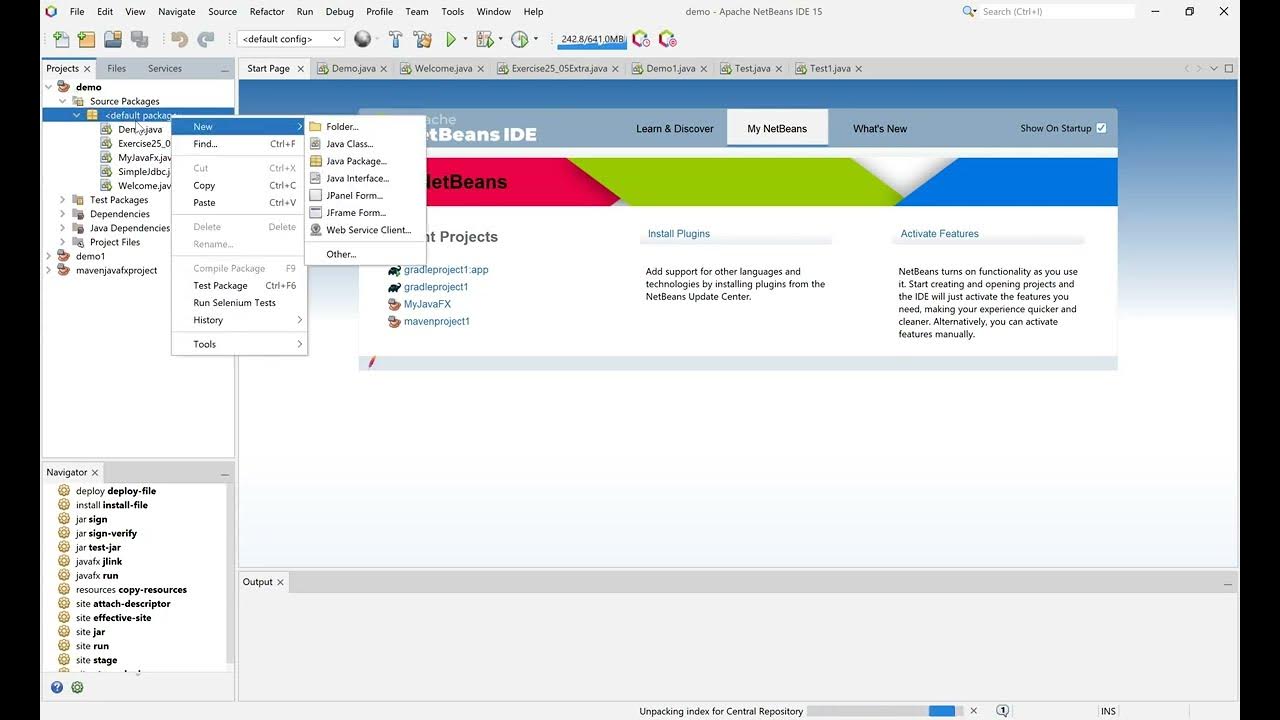Click the Build Project hammer icon

(x=395, y=39)
